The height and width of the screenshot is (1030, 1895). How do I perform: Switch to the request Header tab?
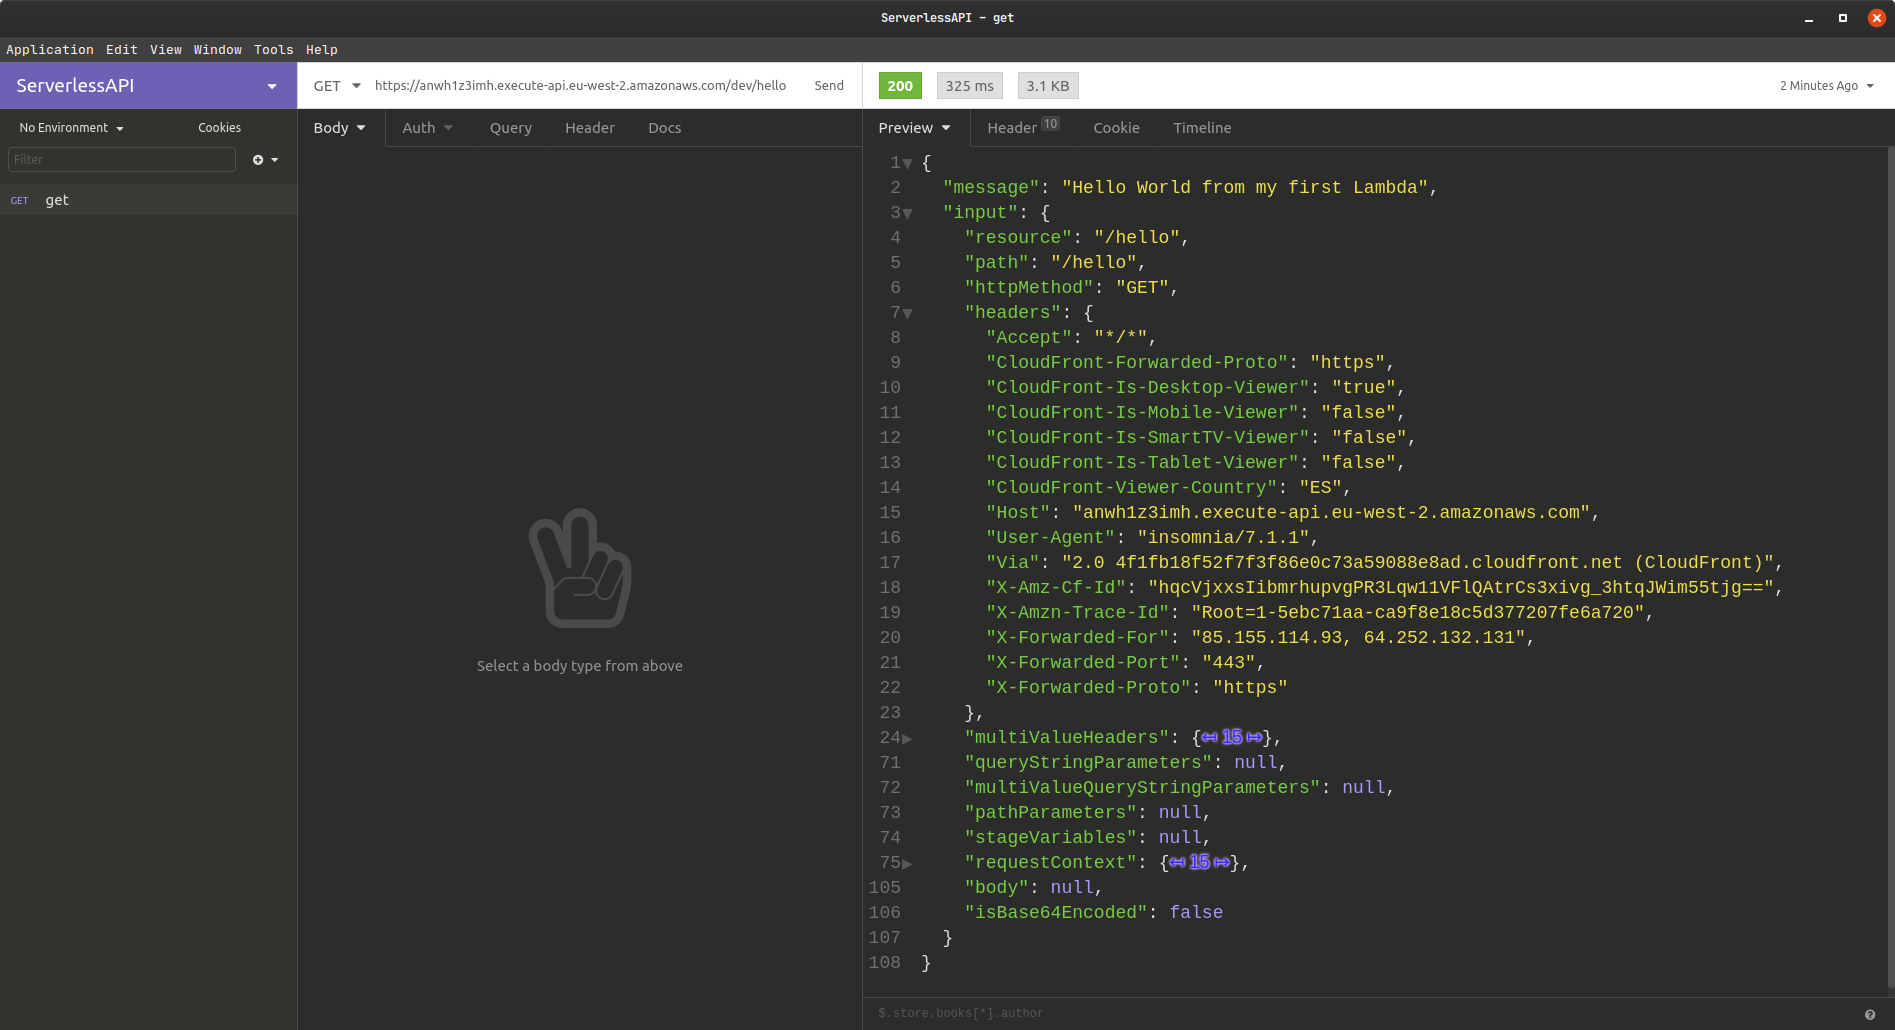tap(590, 128)
